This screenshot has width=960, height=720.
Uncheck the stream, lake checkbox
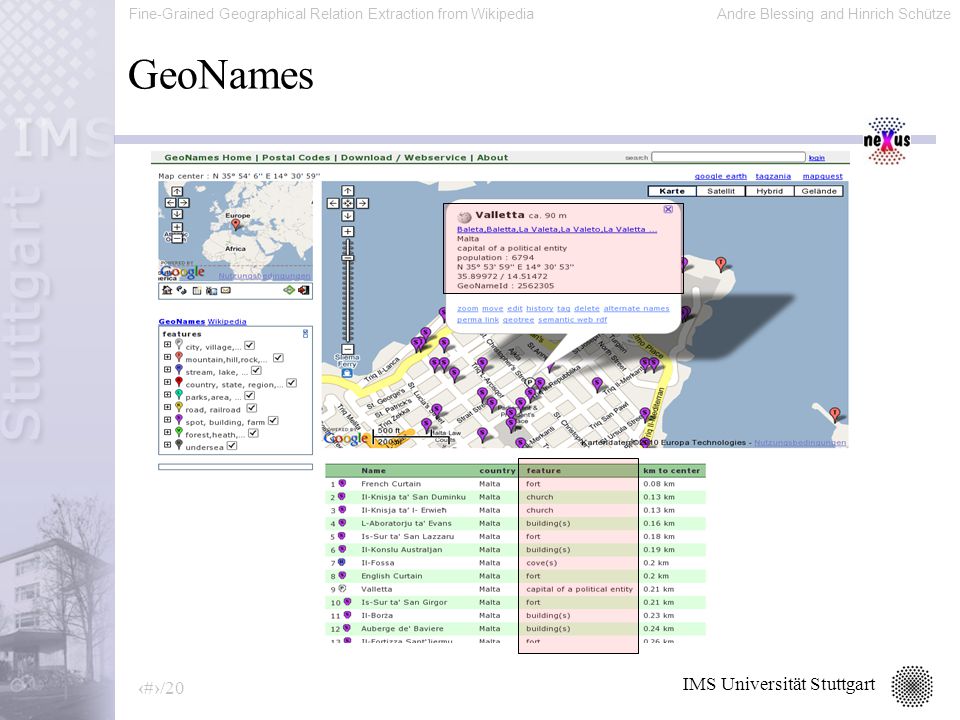(257, 371)
